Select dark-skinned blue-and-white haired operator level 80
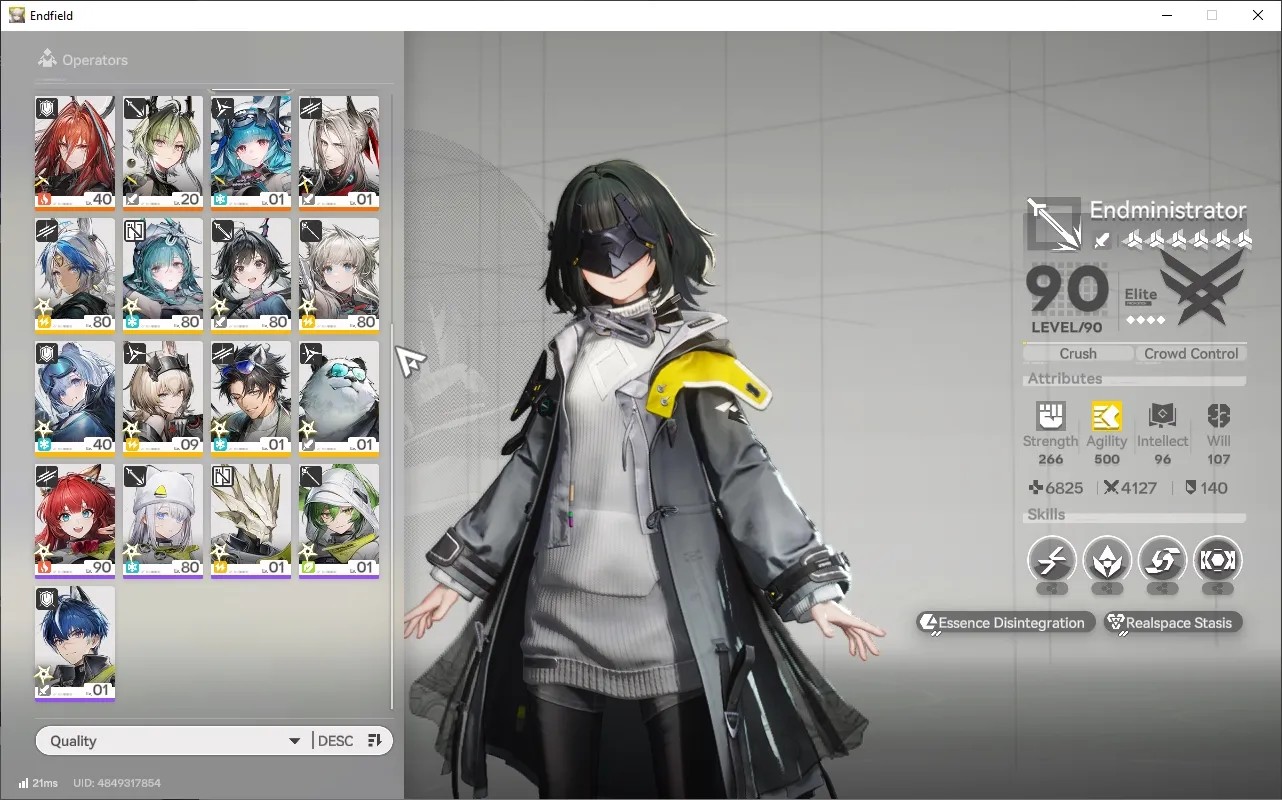The width and height of the screenshot is (1282, 800). [75, 275]
